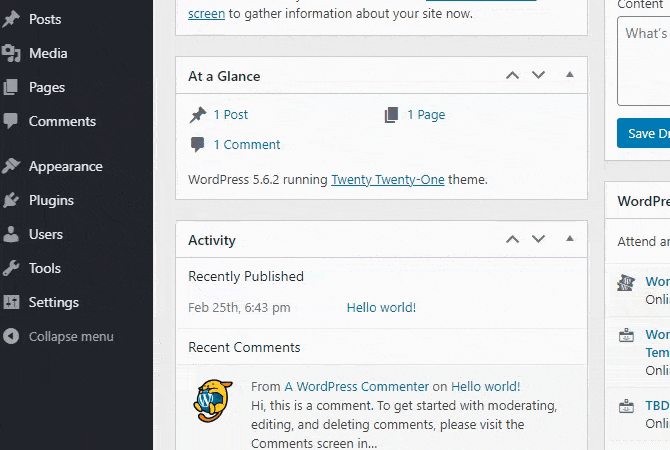
Task: Click the 'Feb 25th, 6:43 pm' date
Action: click(239, 308)
